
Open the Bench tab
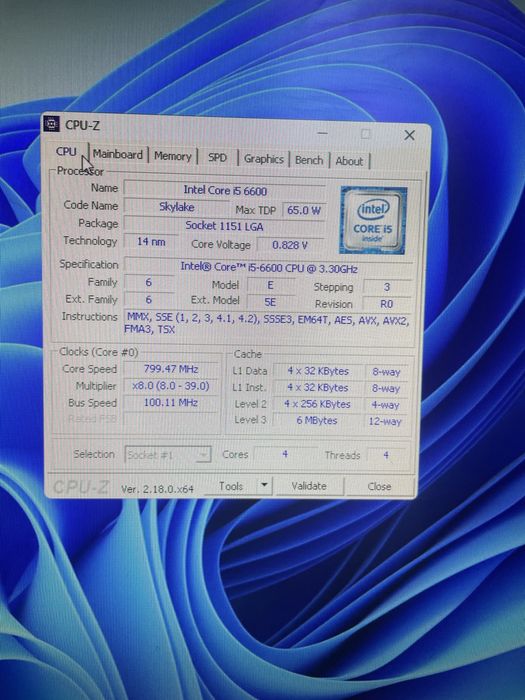point(309,160)
